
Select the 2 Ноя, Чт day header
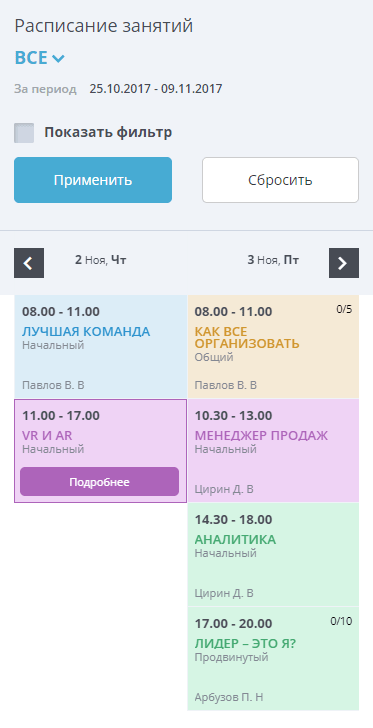[100, 260]
